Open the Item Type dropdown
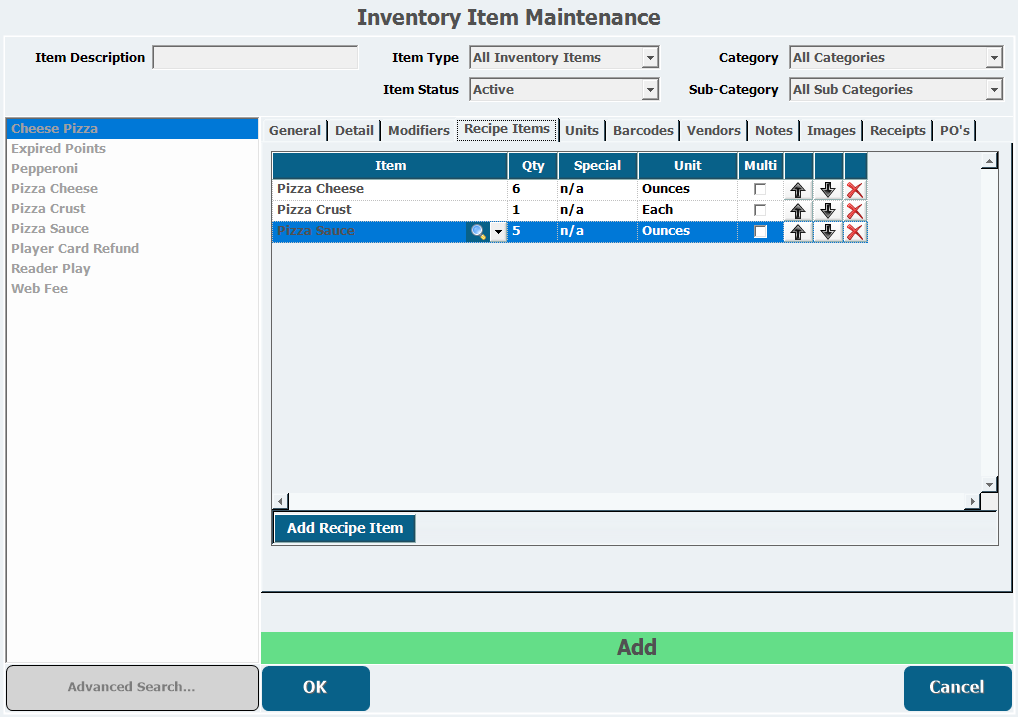Viewport: 1018px width, 717px height. [650, 58]
